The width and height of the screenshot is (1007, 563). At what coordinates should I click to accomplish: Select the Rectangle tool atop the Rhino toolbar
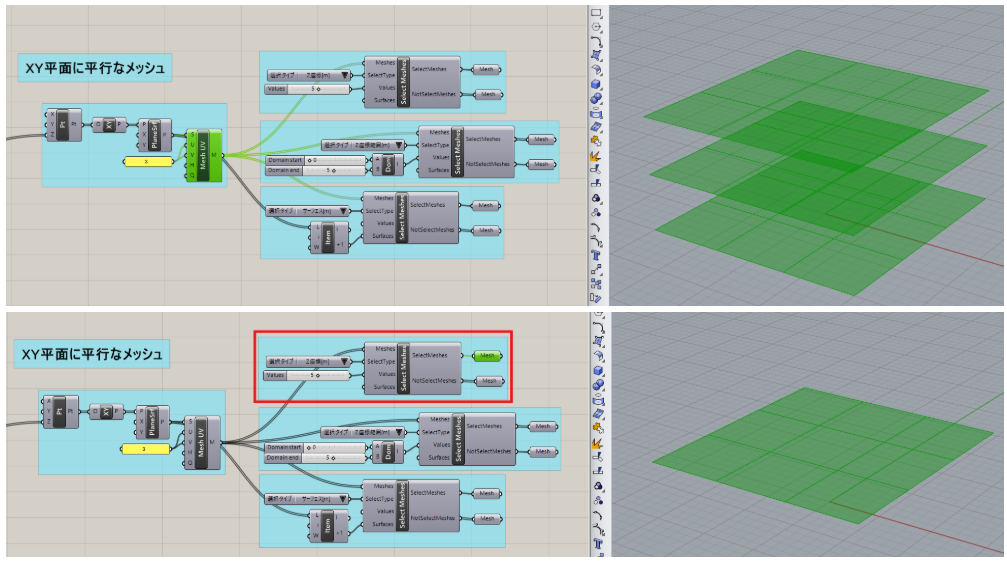point(596,13)
